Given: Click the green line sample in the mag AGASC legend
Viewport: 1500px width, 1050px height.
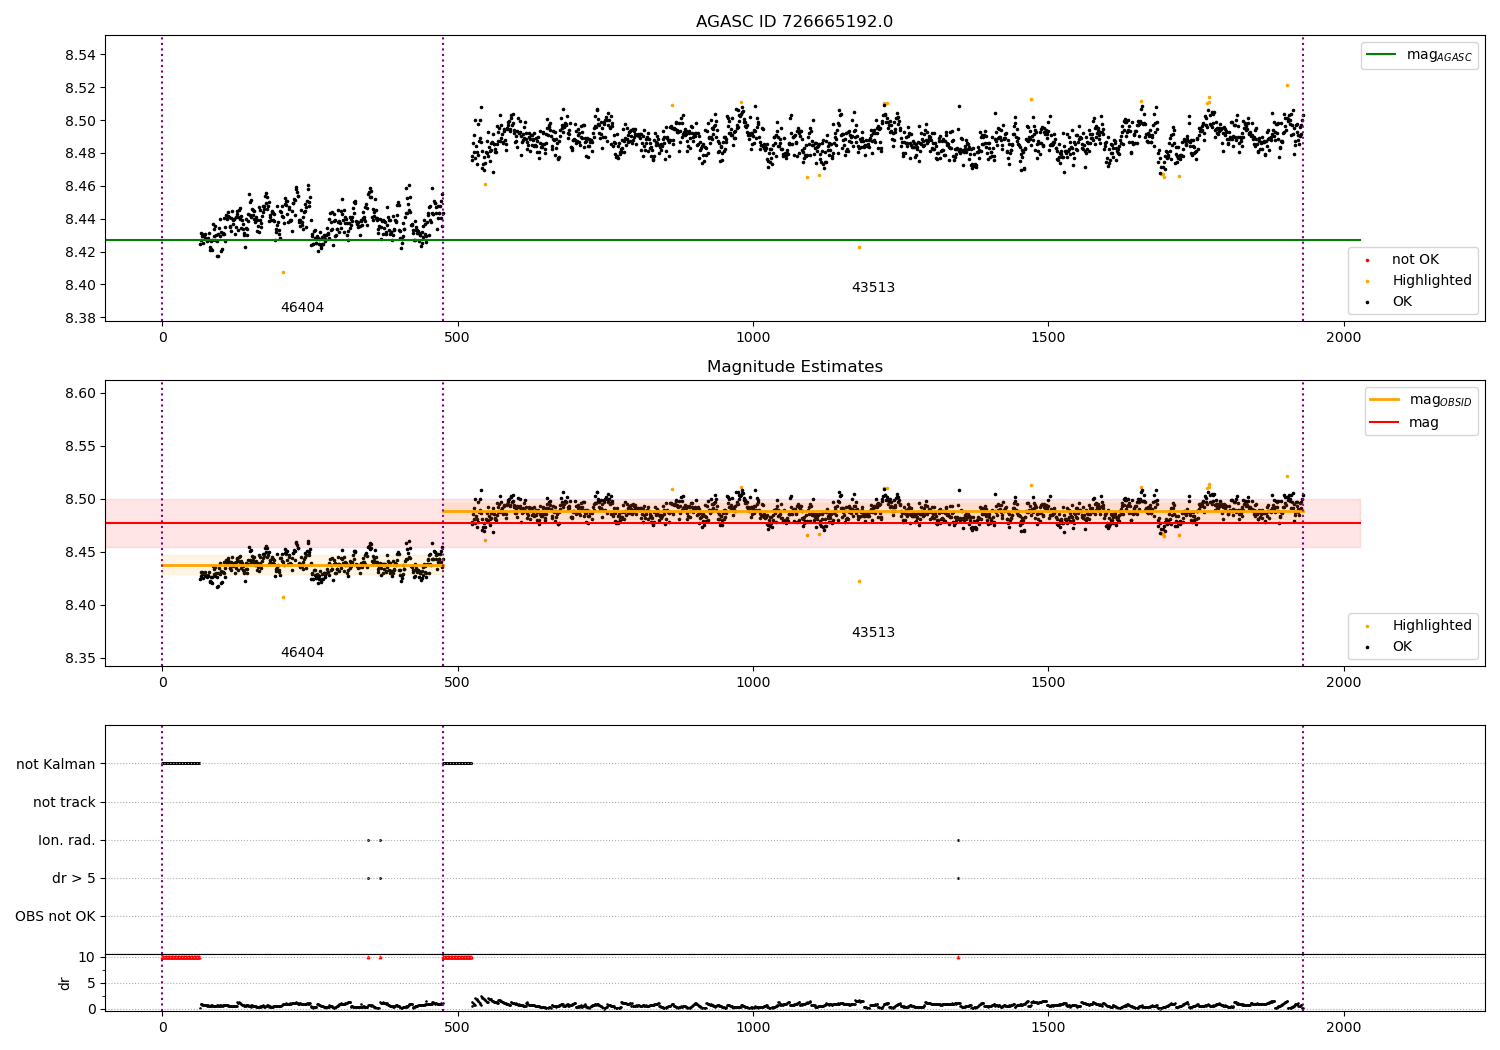Looking at the screenshot, I should (x=1382, y=55).
